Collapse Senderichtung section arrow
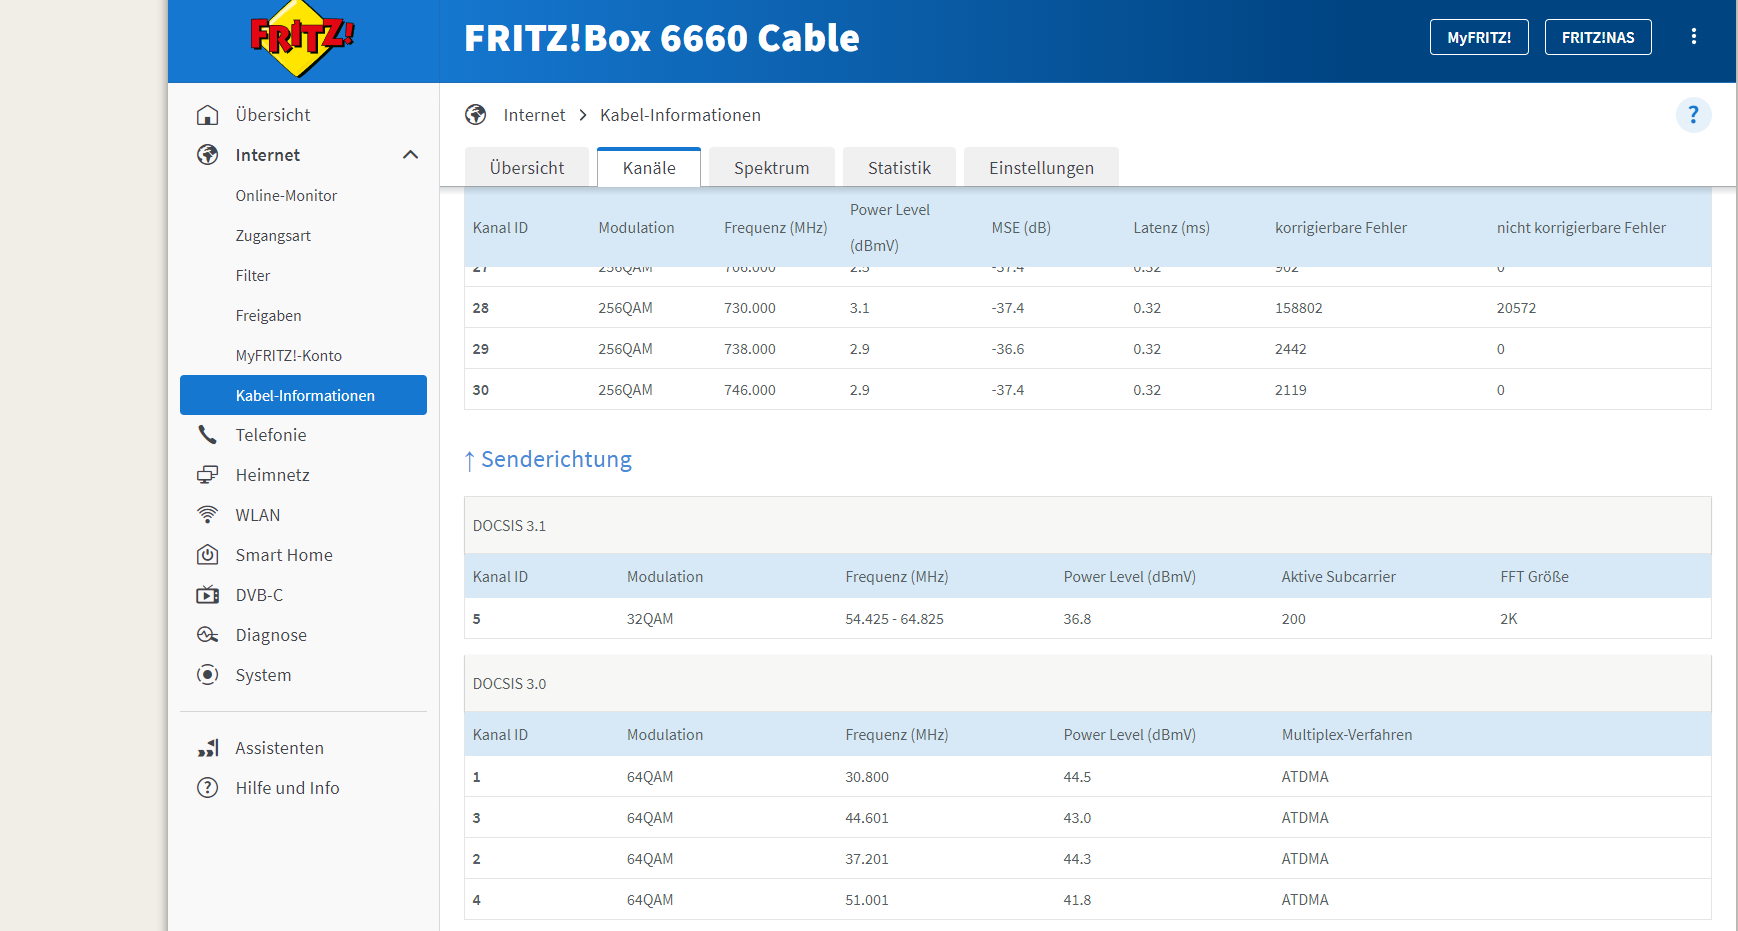Screen dimensions: 1738x931 (469, 461)
